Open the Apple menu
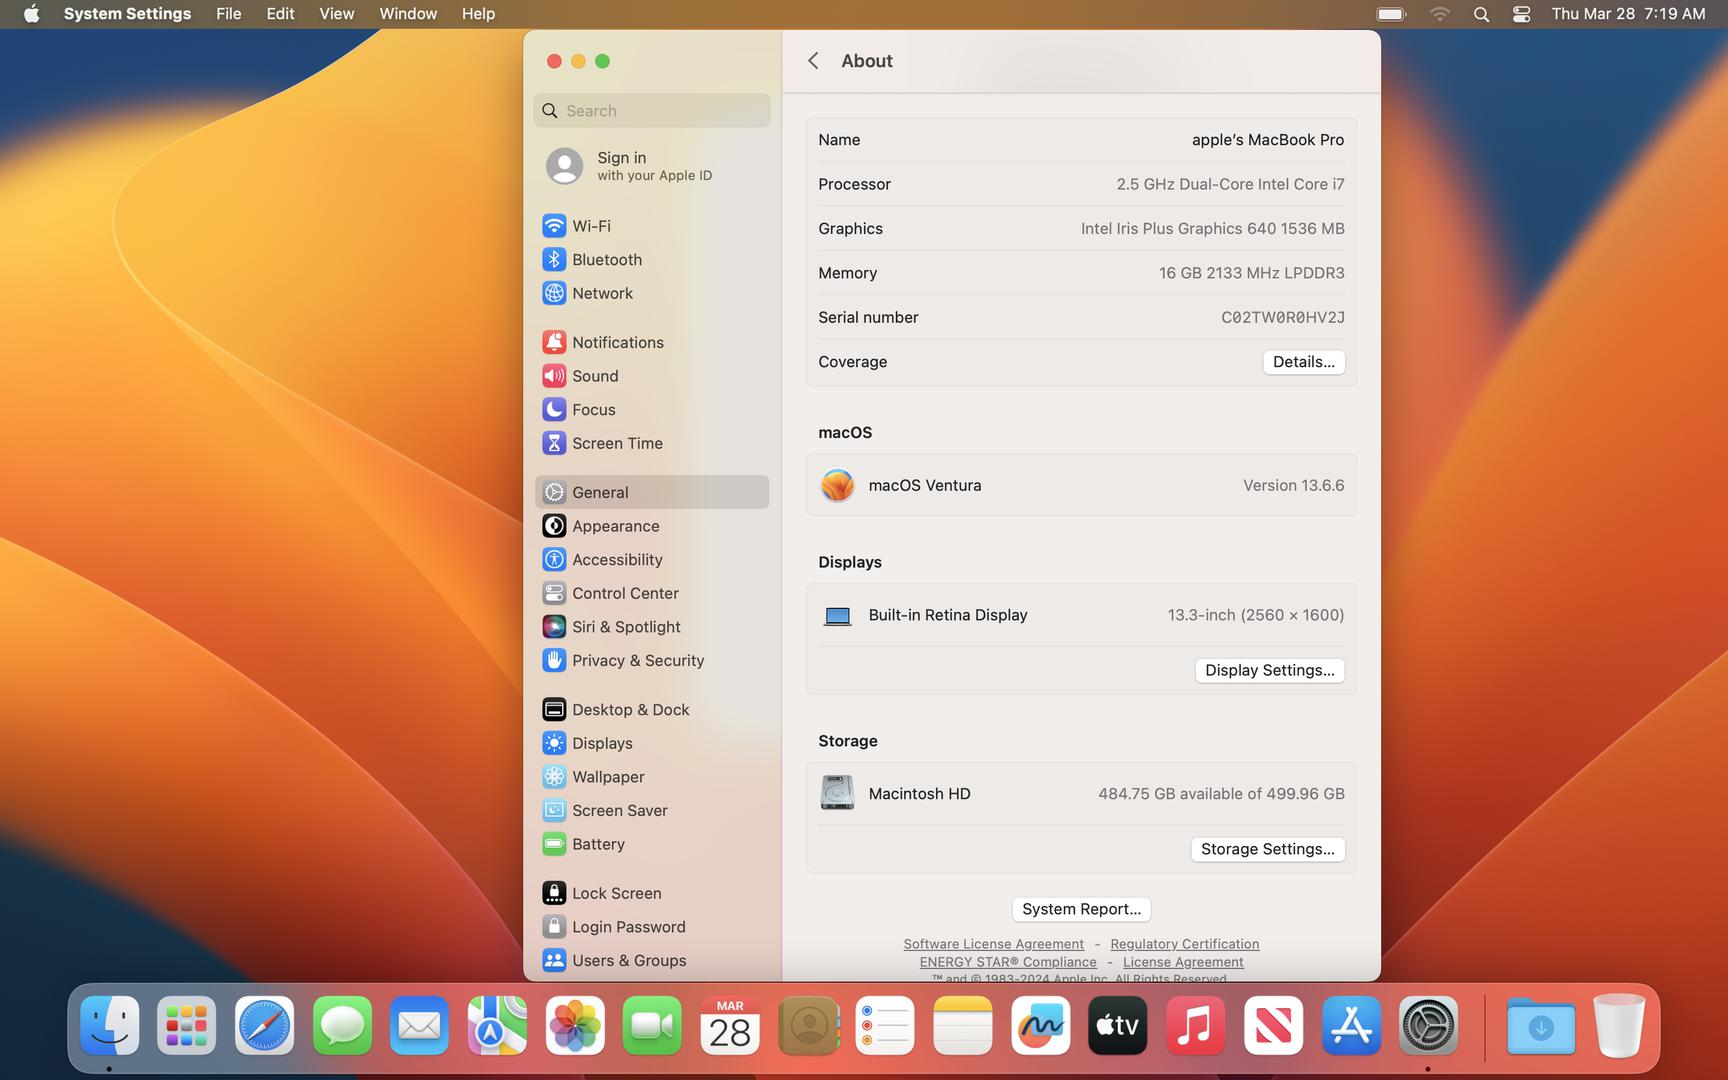Screen dimensions: 1728x1080 click(32, 14)
